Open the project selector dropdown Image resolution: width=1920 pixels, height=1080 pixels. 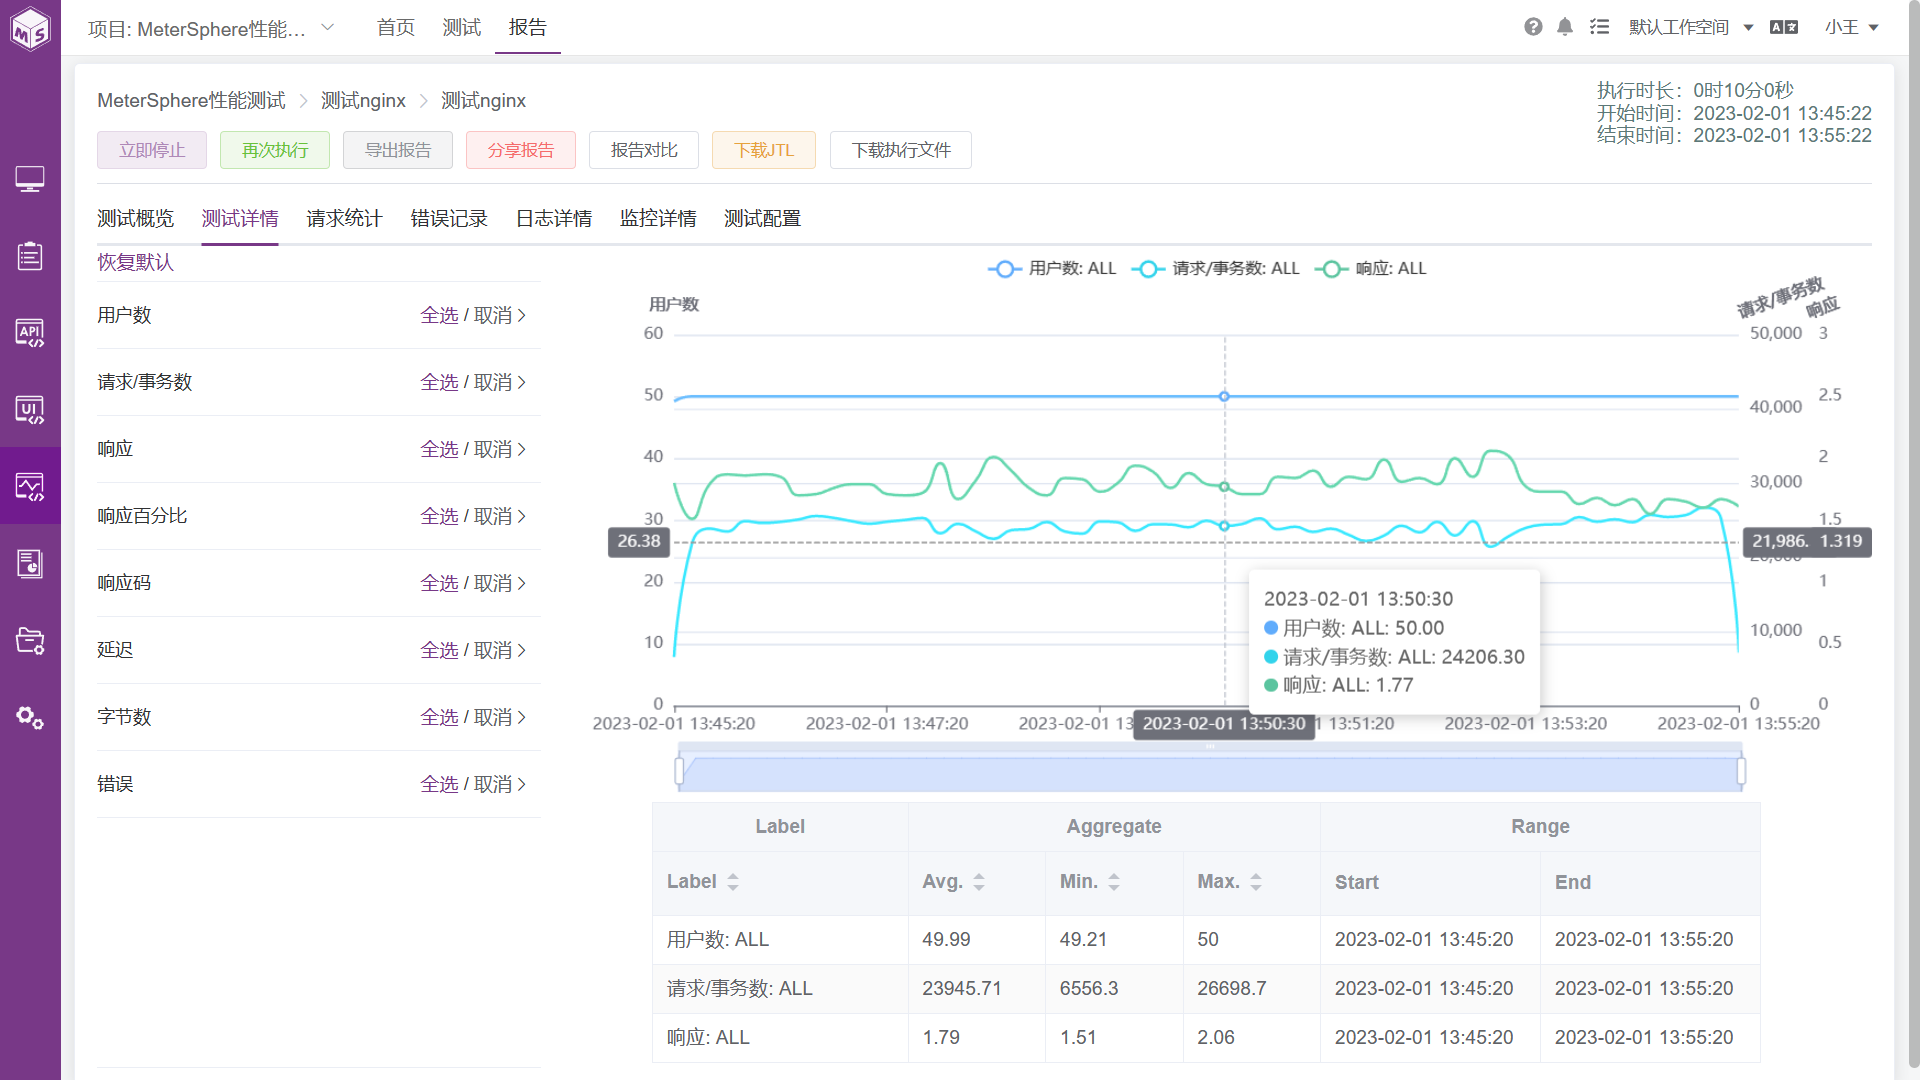211,28
